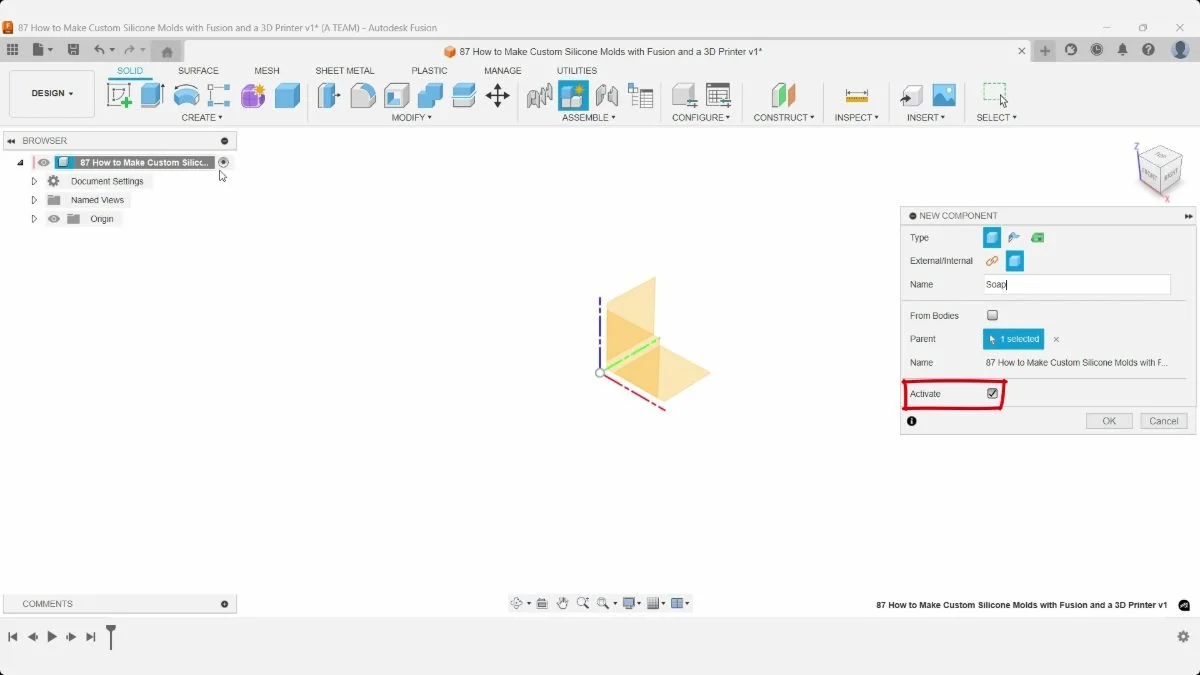Click OK in New Component dialog
Viewport: 1200px width, 675px height.
(x=1109, y=421)
